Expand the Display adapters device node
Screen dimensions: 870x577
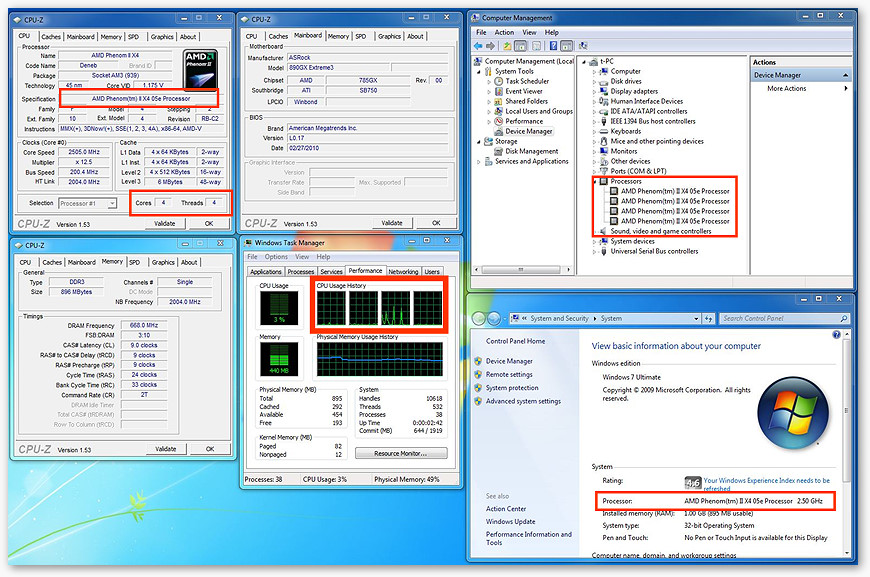tap(596, 91)
